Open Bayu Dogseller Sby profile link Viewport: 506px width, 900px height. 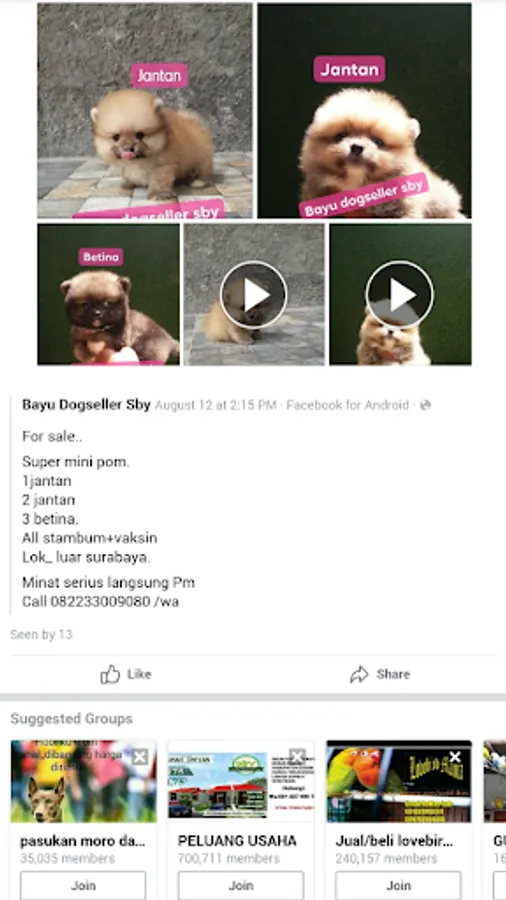[86, 405]
